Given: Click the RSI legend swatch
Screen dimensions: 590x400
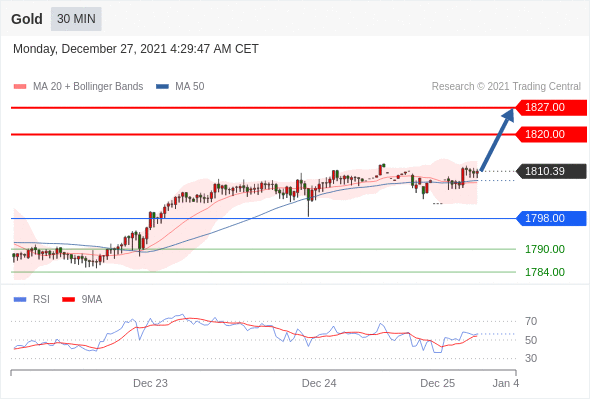Looking at the screenshot, I should pyautogui.click(x=20, y=300).
